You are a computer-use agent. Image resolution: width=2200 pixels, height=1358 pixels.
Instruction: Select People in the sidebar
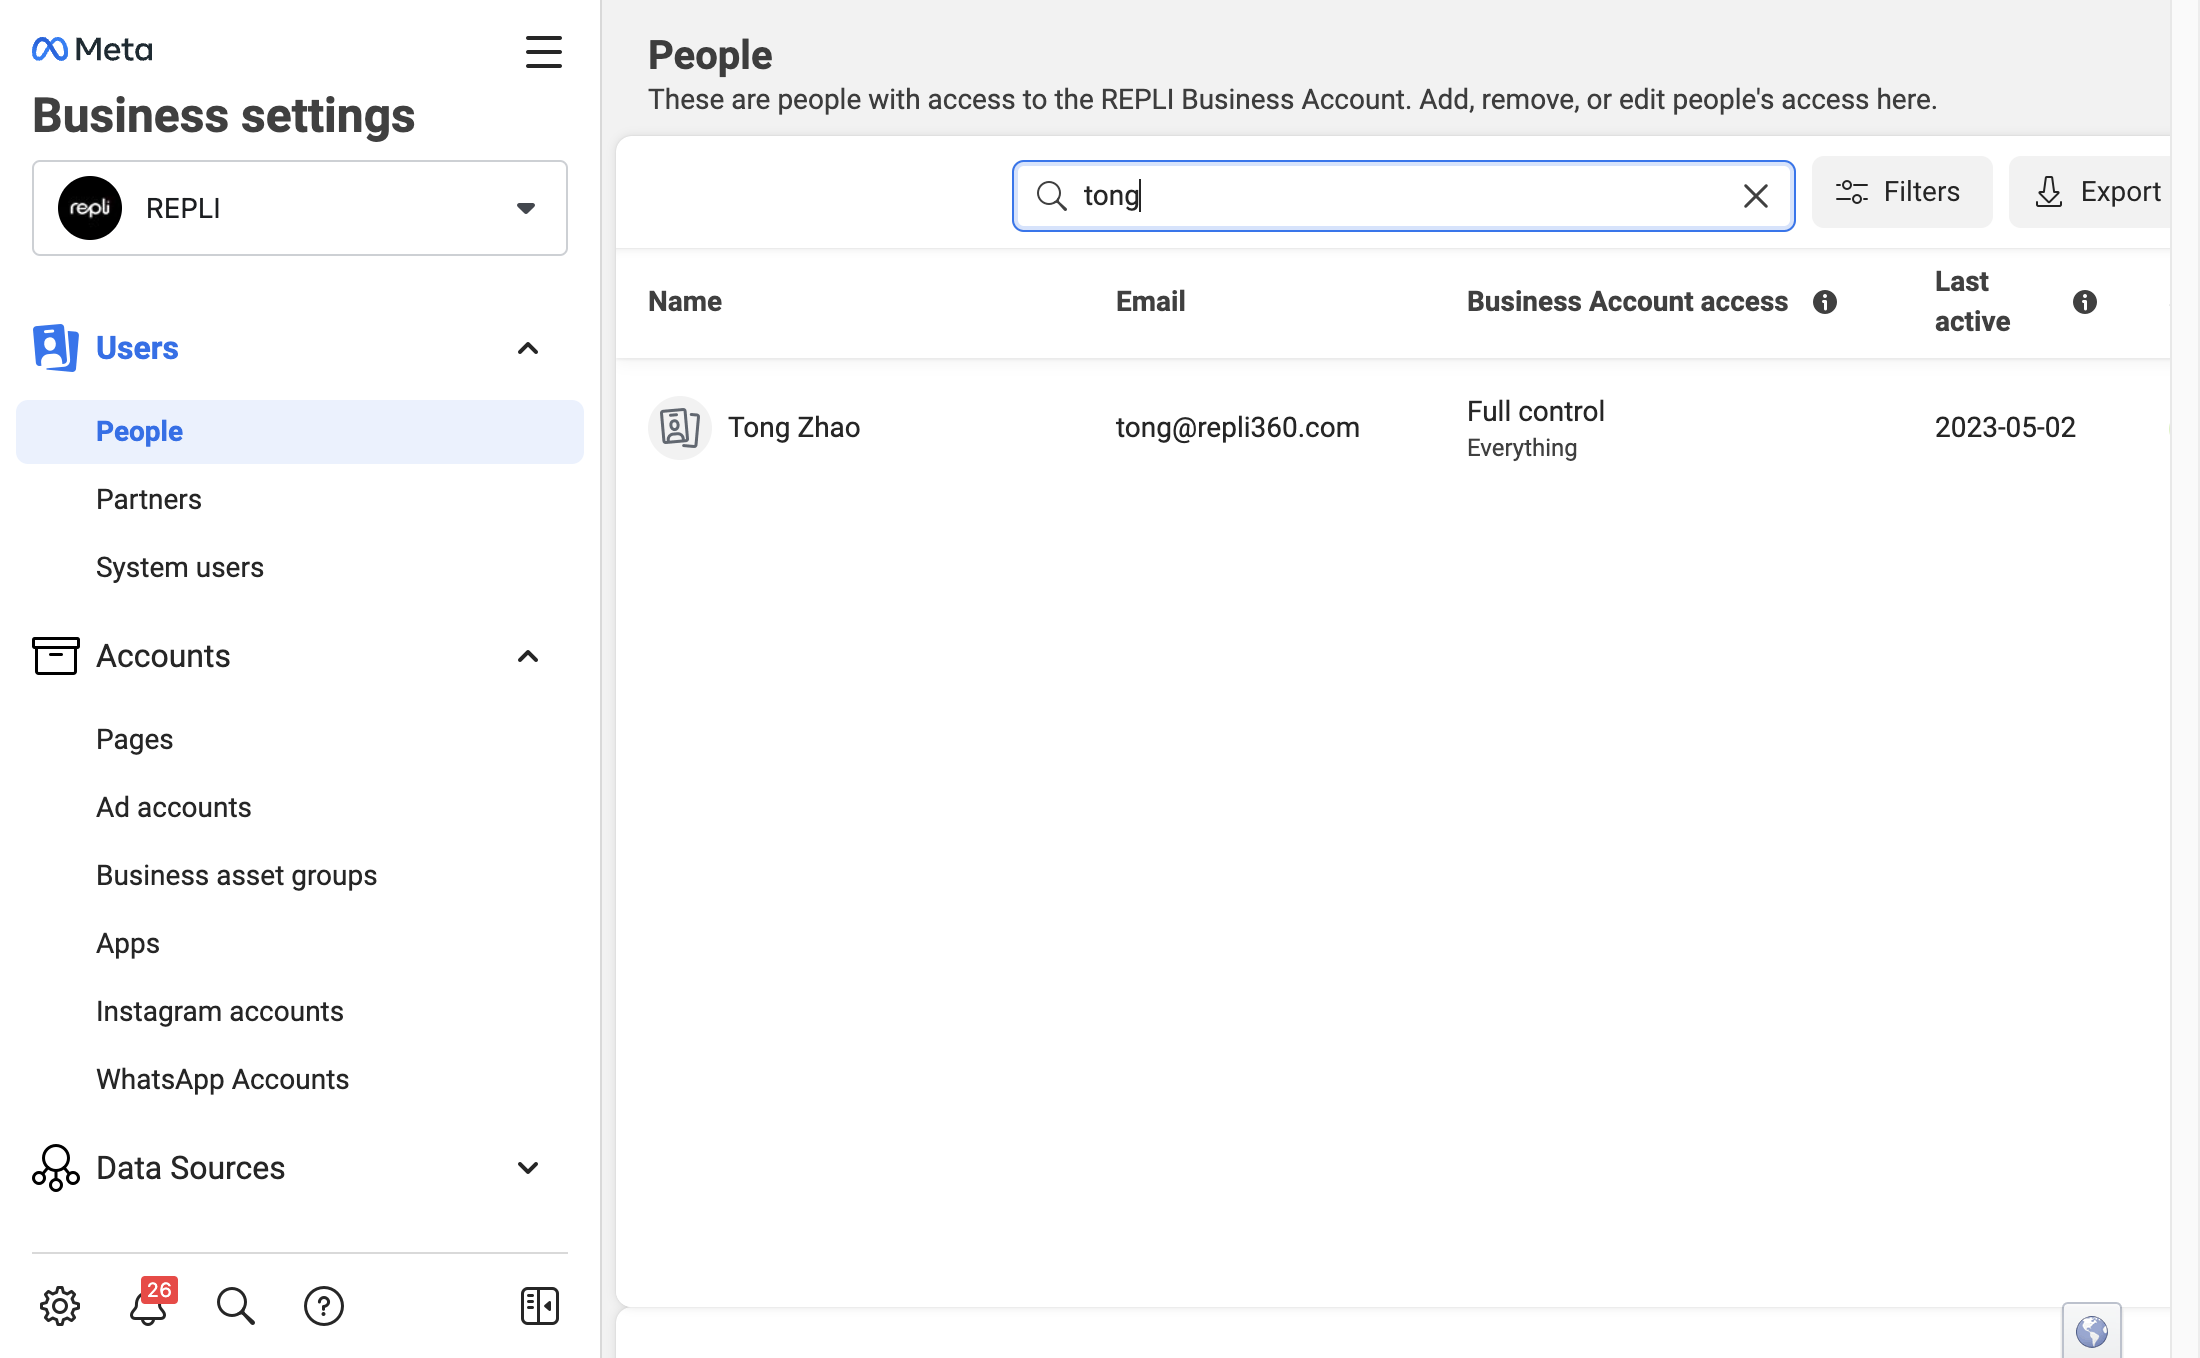(x=300, y=432)
